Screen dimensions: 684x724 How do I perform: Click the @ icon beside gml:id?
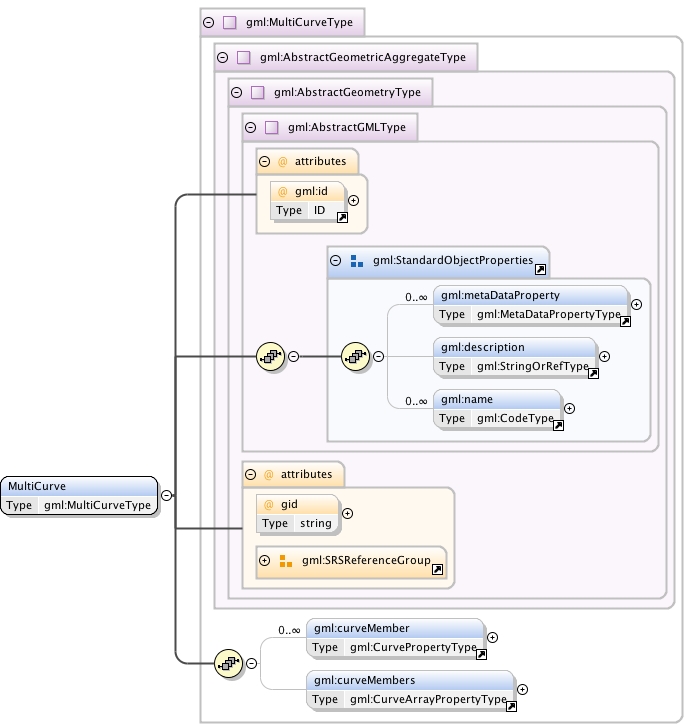coord(283,192)
